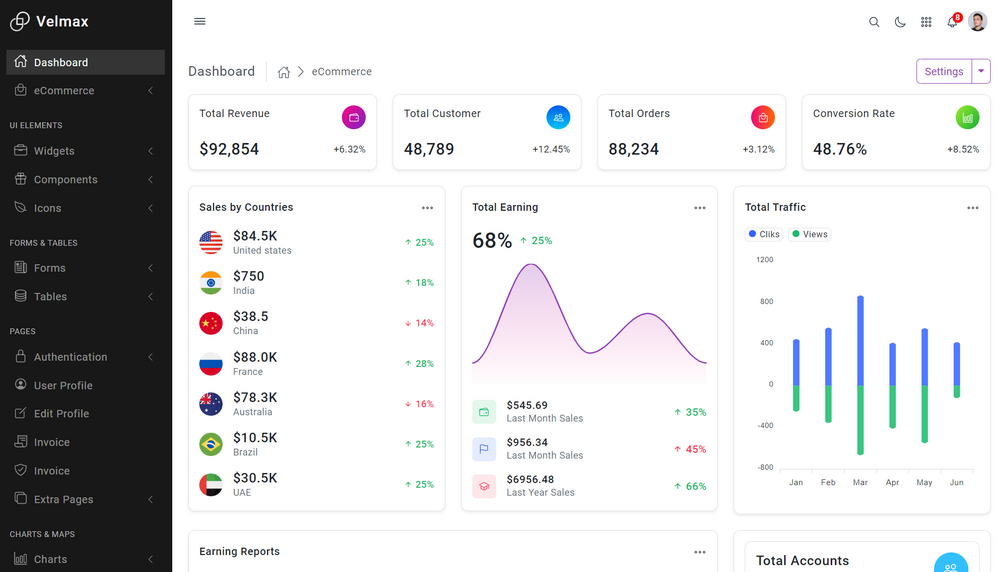Screen dimensions: 1005x572
Task: Open Settings dropdown arrow
Action: coord(981,71)
